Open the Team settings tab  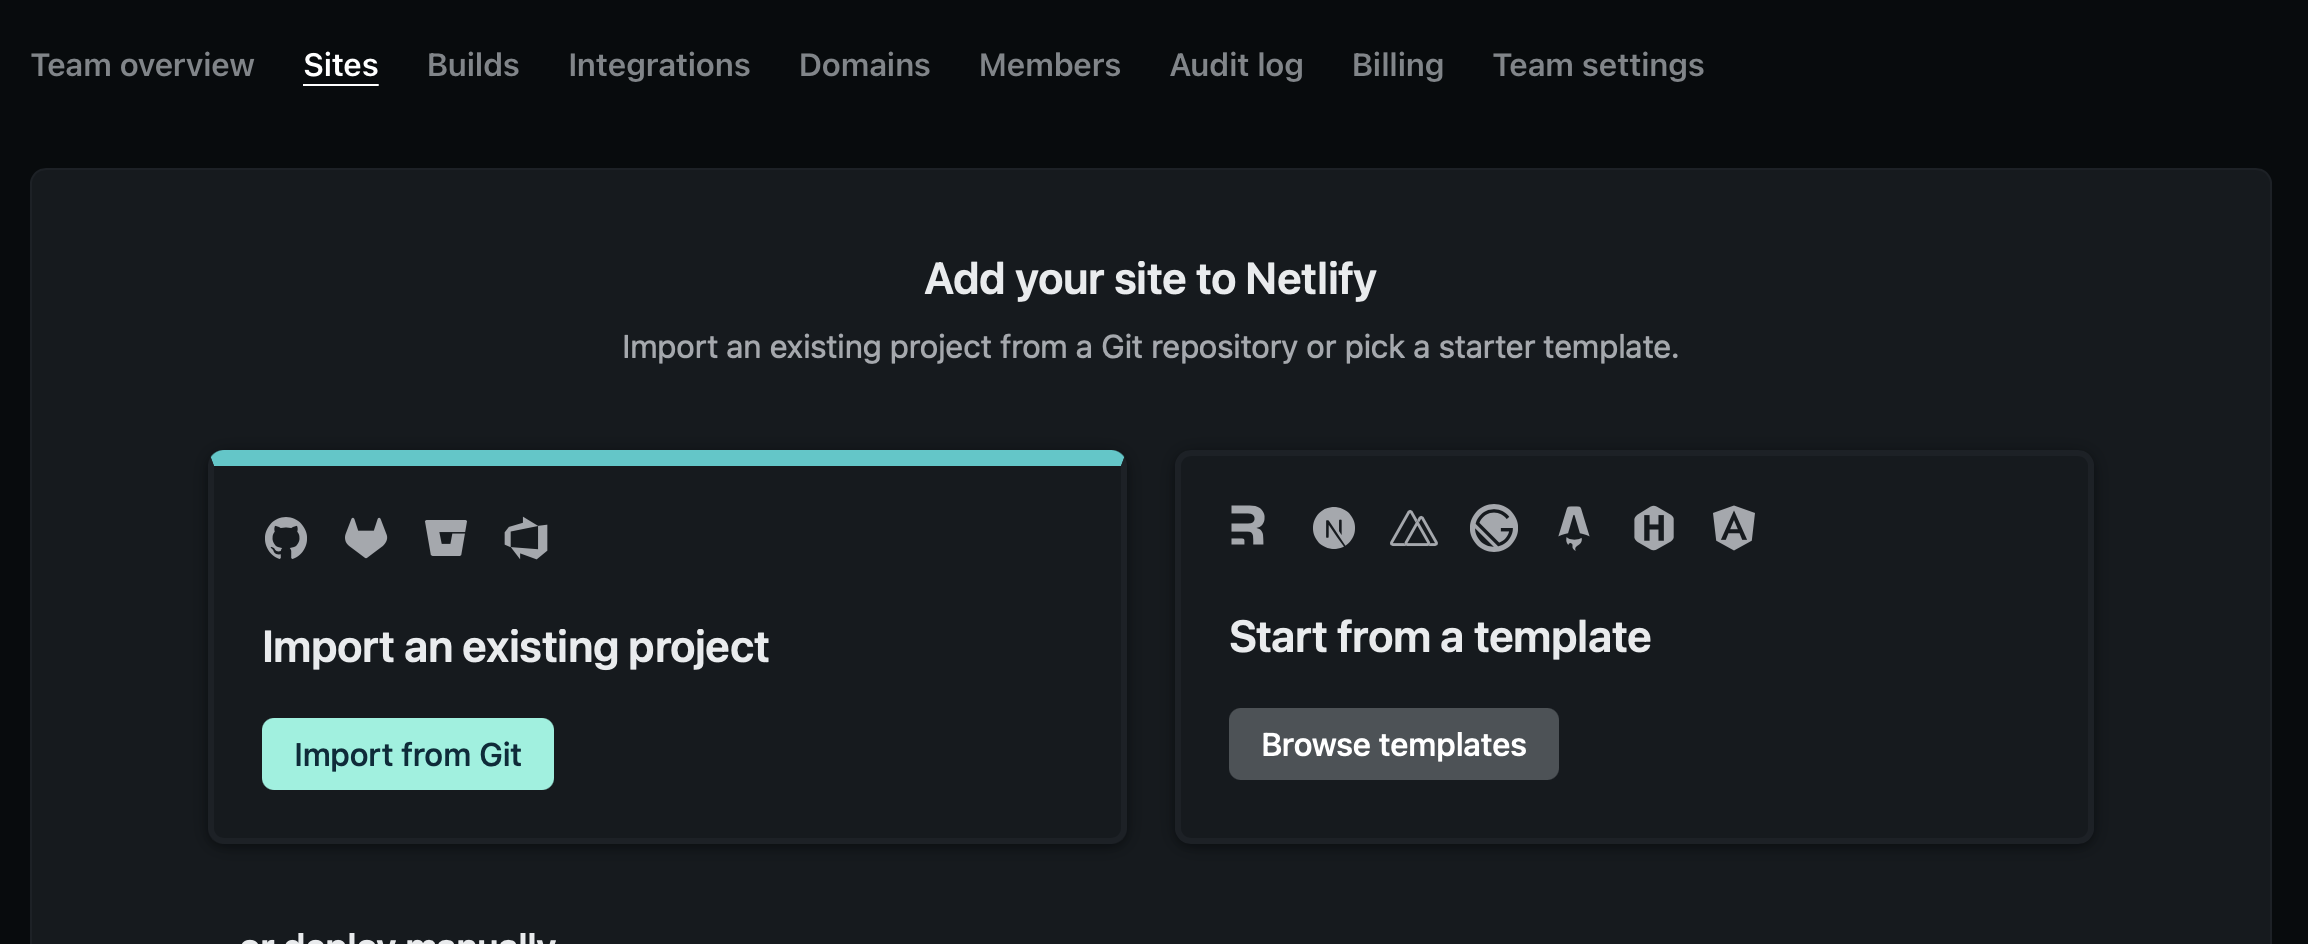pos(1599,65)
